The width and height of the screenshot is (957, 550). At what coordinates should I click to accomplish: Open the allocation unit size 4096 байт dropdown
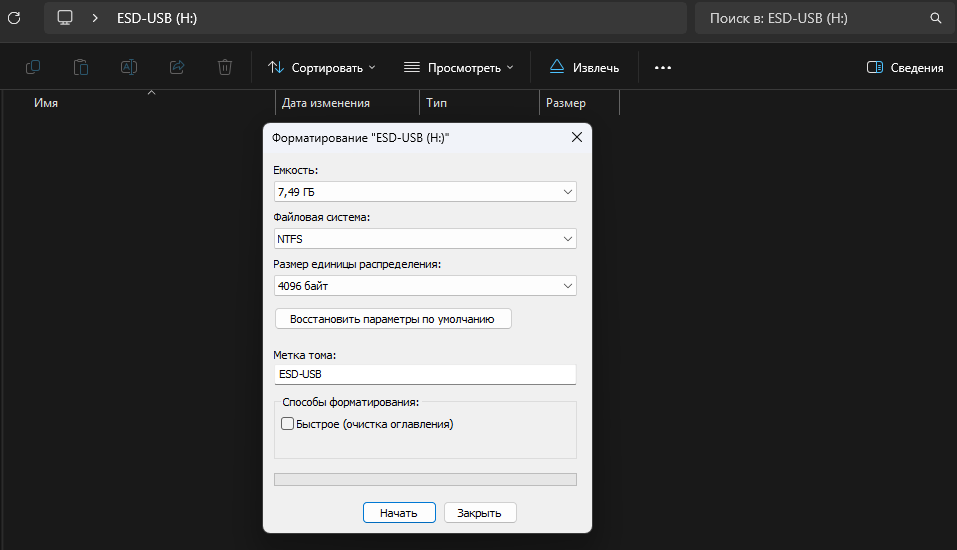point(425,286)
